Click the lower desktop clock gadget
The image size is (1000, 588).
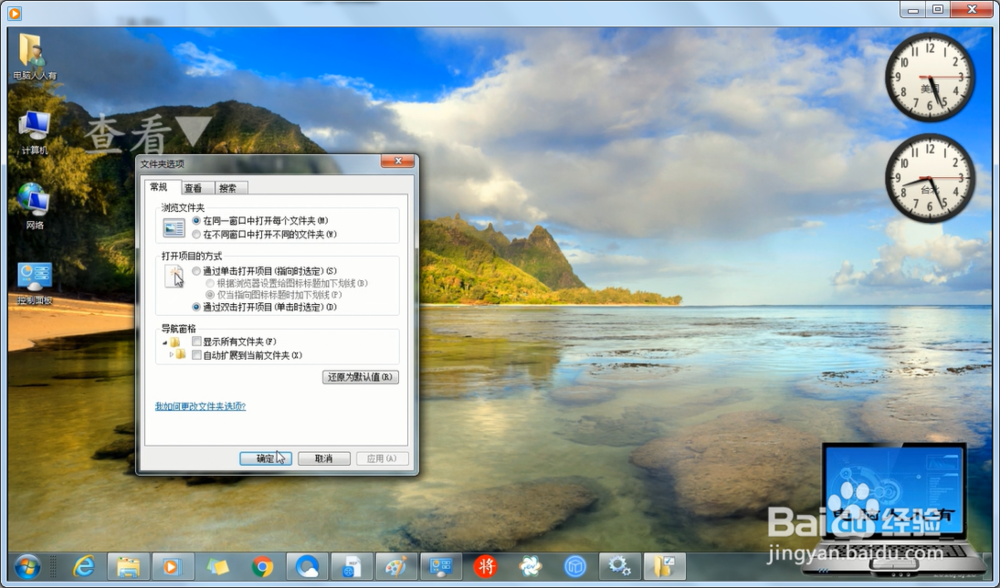[x=930, y=178]
